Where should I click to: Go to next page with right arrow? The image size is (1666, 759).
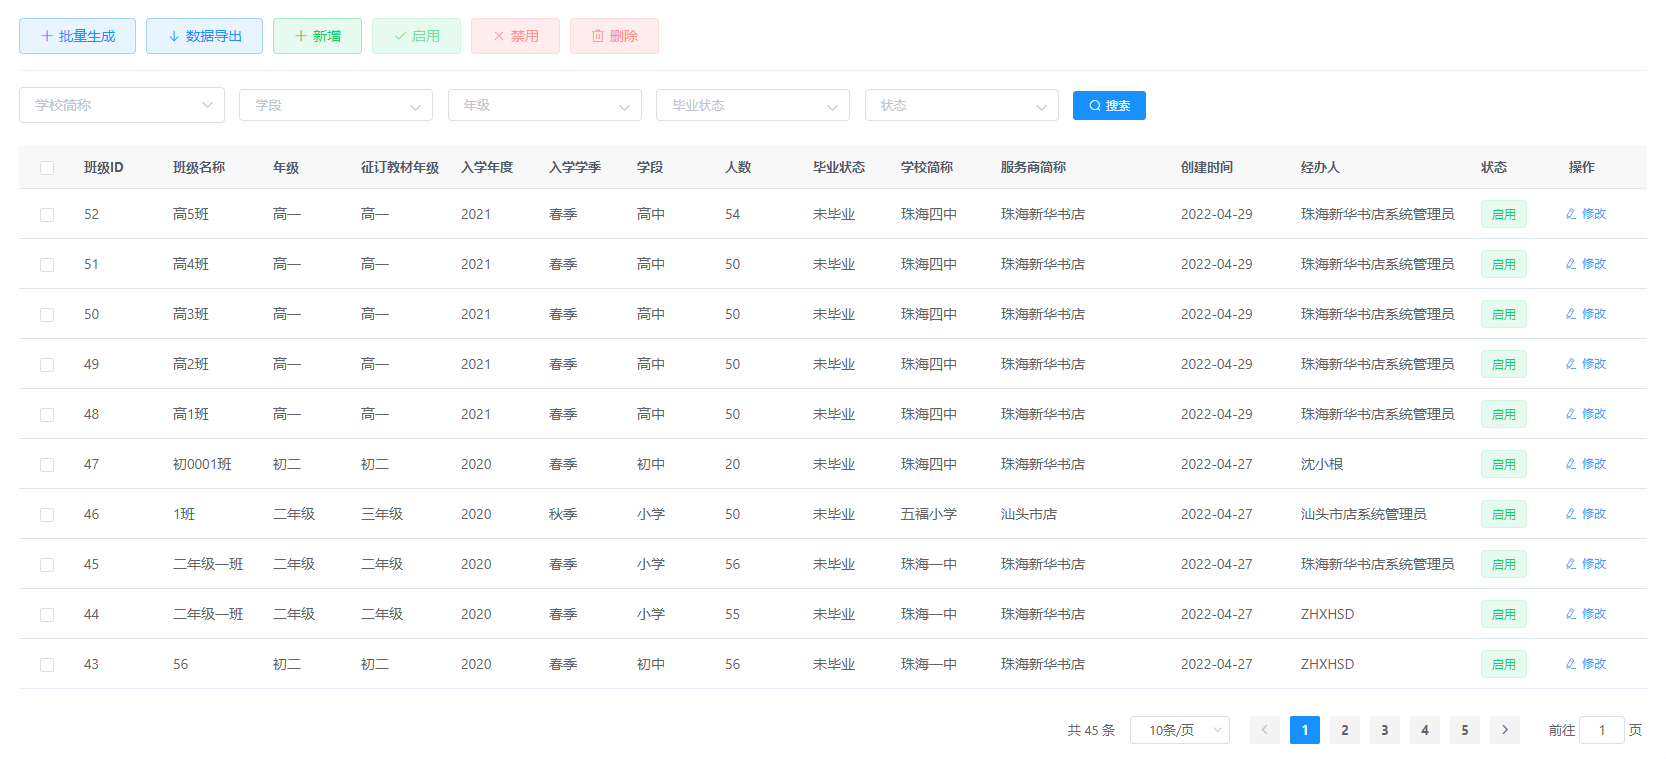pos(1505,730)
